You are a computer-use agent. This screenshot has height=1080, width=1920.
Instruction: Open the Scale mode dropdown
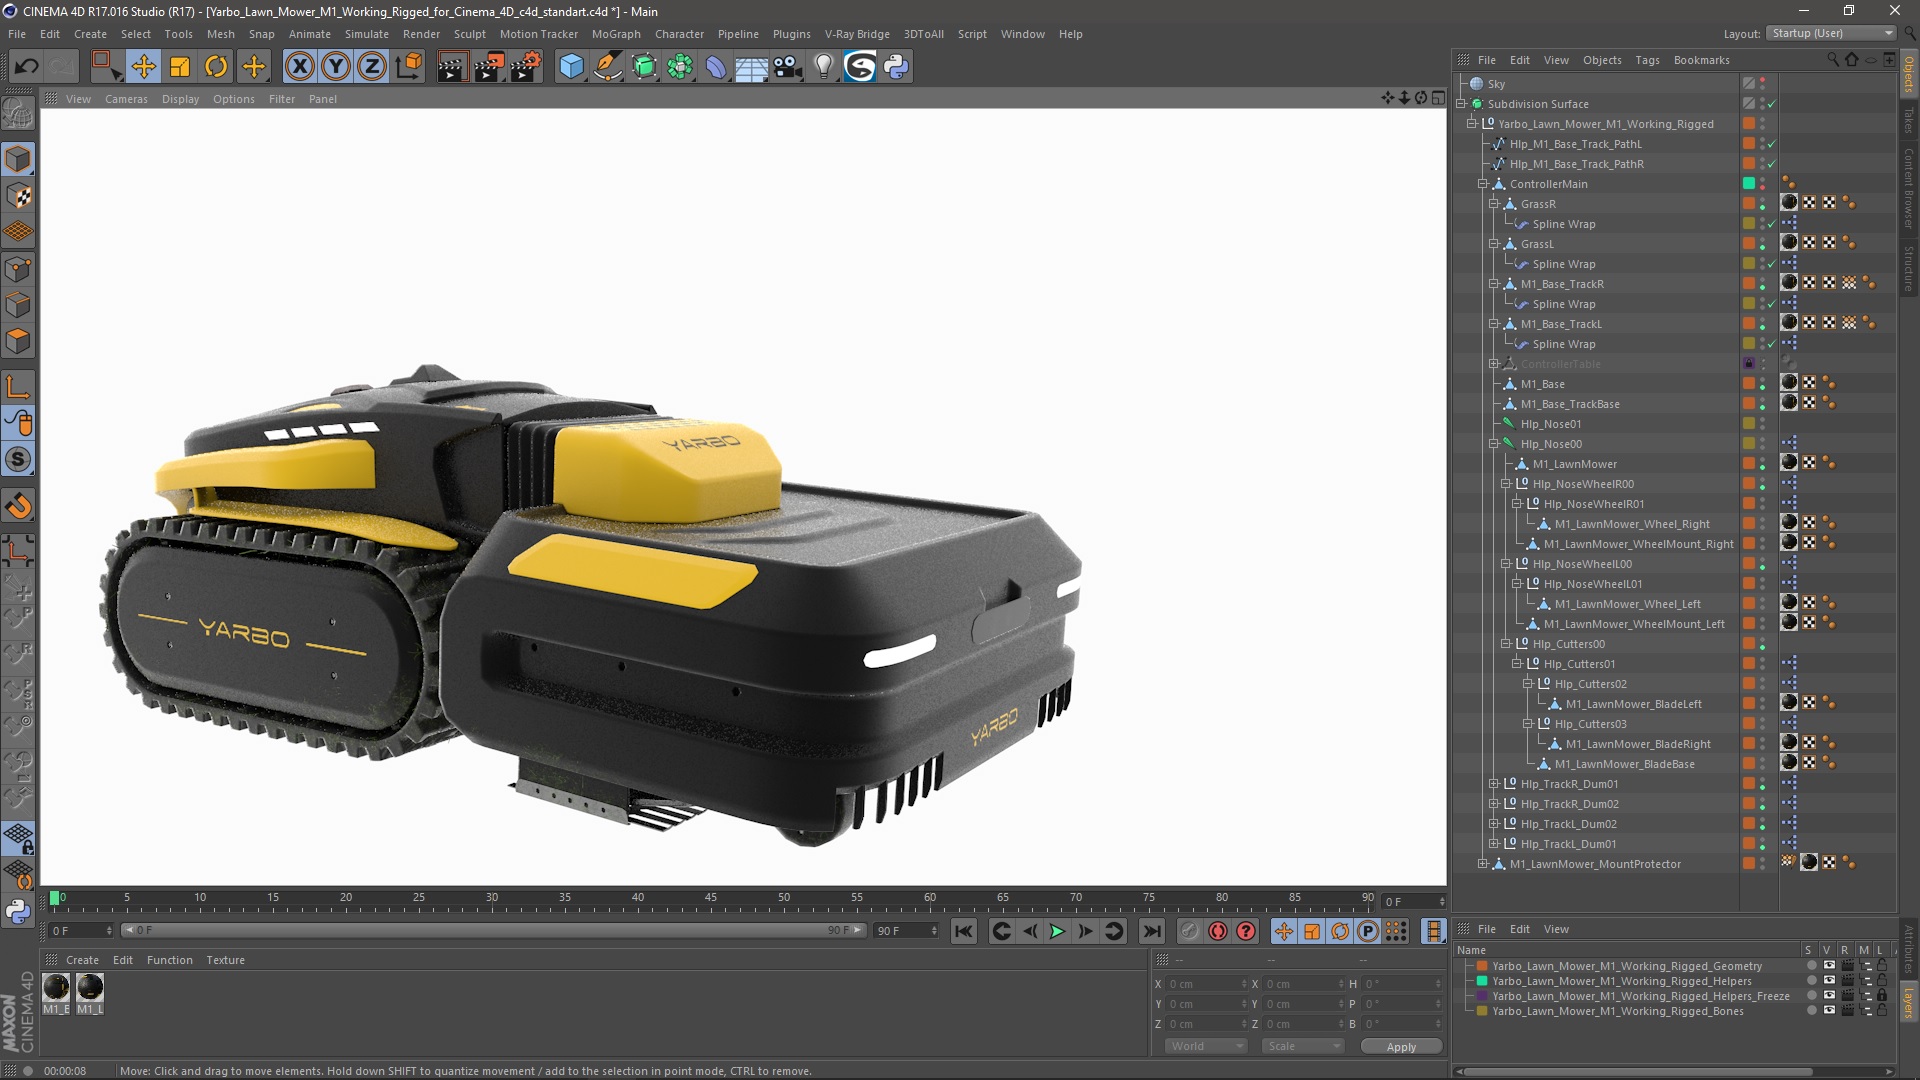(1303, 1046)
